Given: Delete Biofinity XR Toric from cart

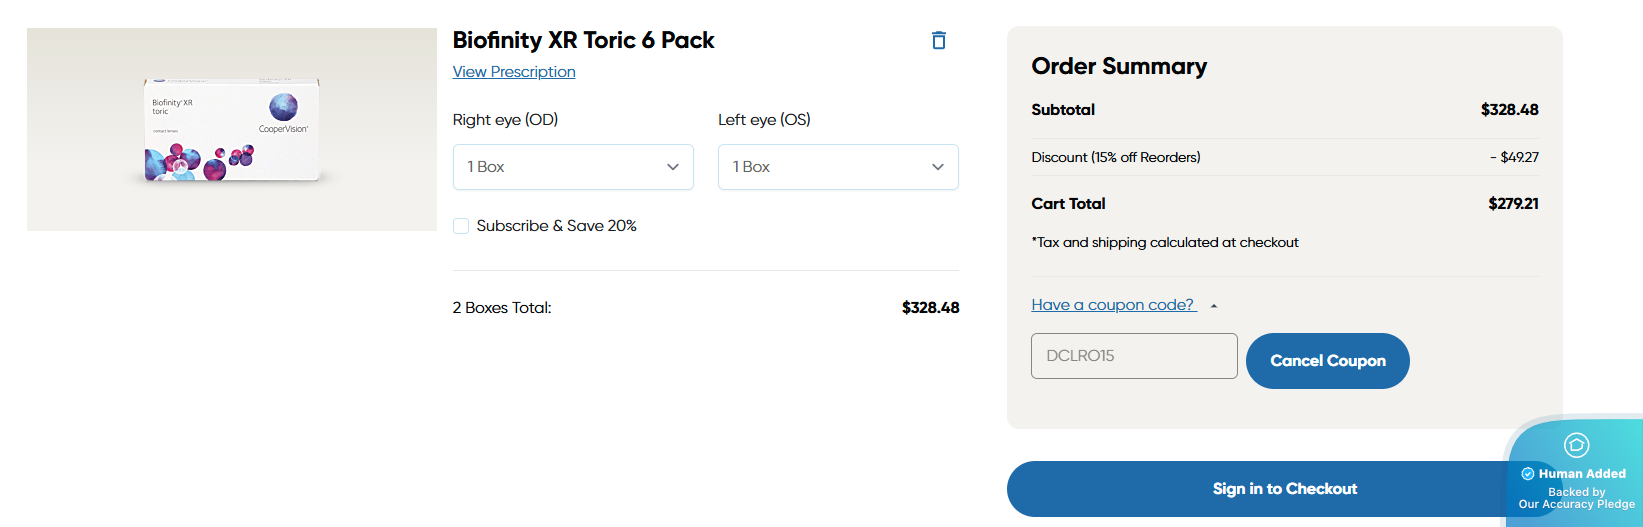Looking at the screenshot, I should pyautogui.click(x=938, y=40).
